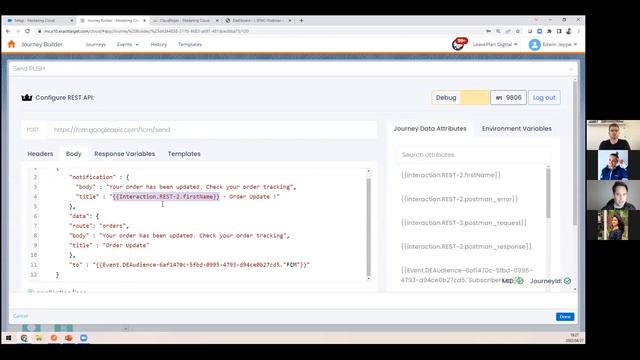
Task: Open Chrome from the taskbar
Action: (24, 338)
